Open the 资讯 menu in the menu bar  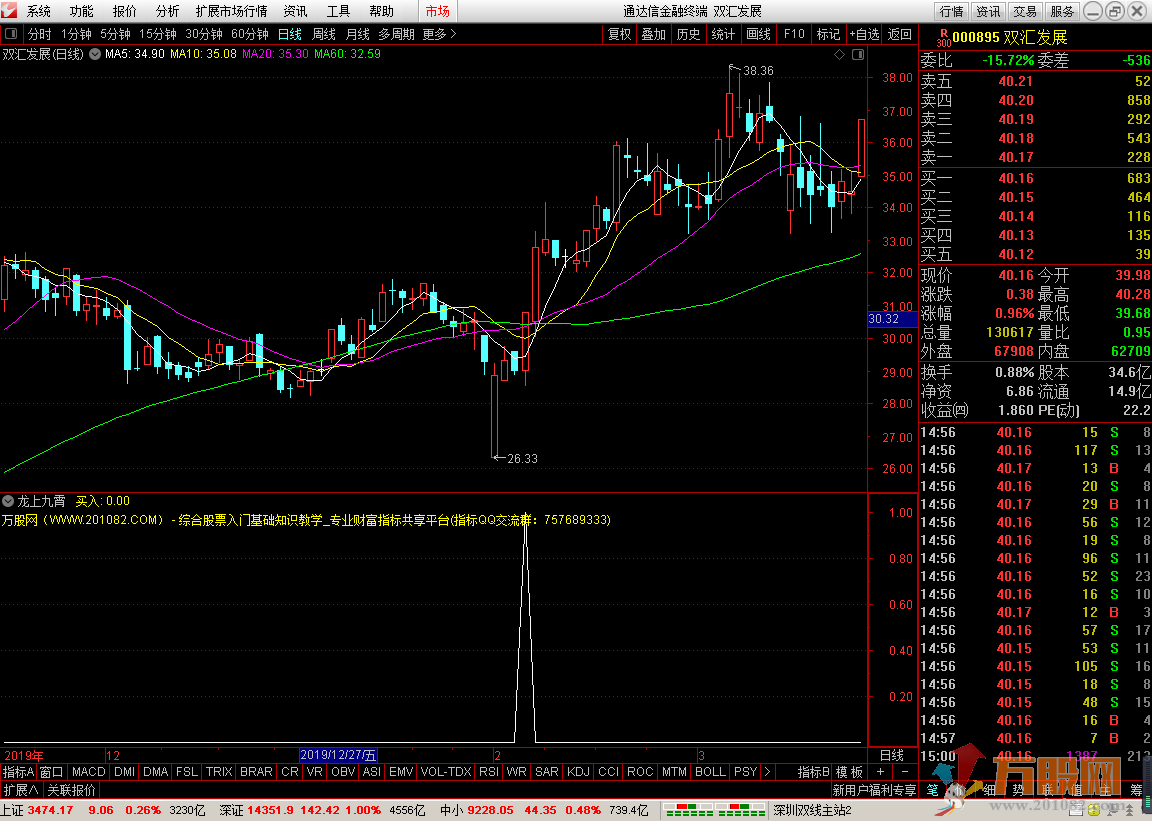pyautogui.click(x=295, y=11)
